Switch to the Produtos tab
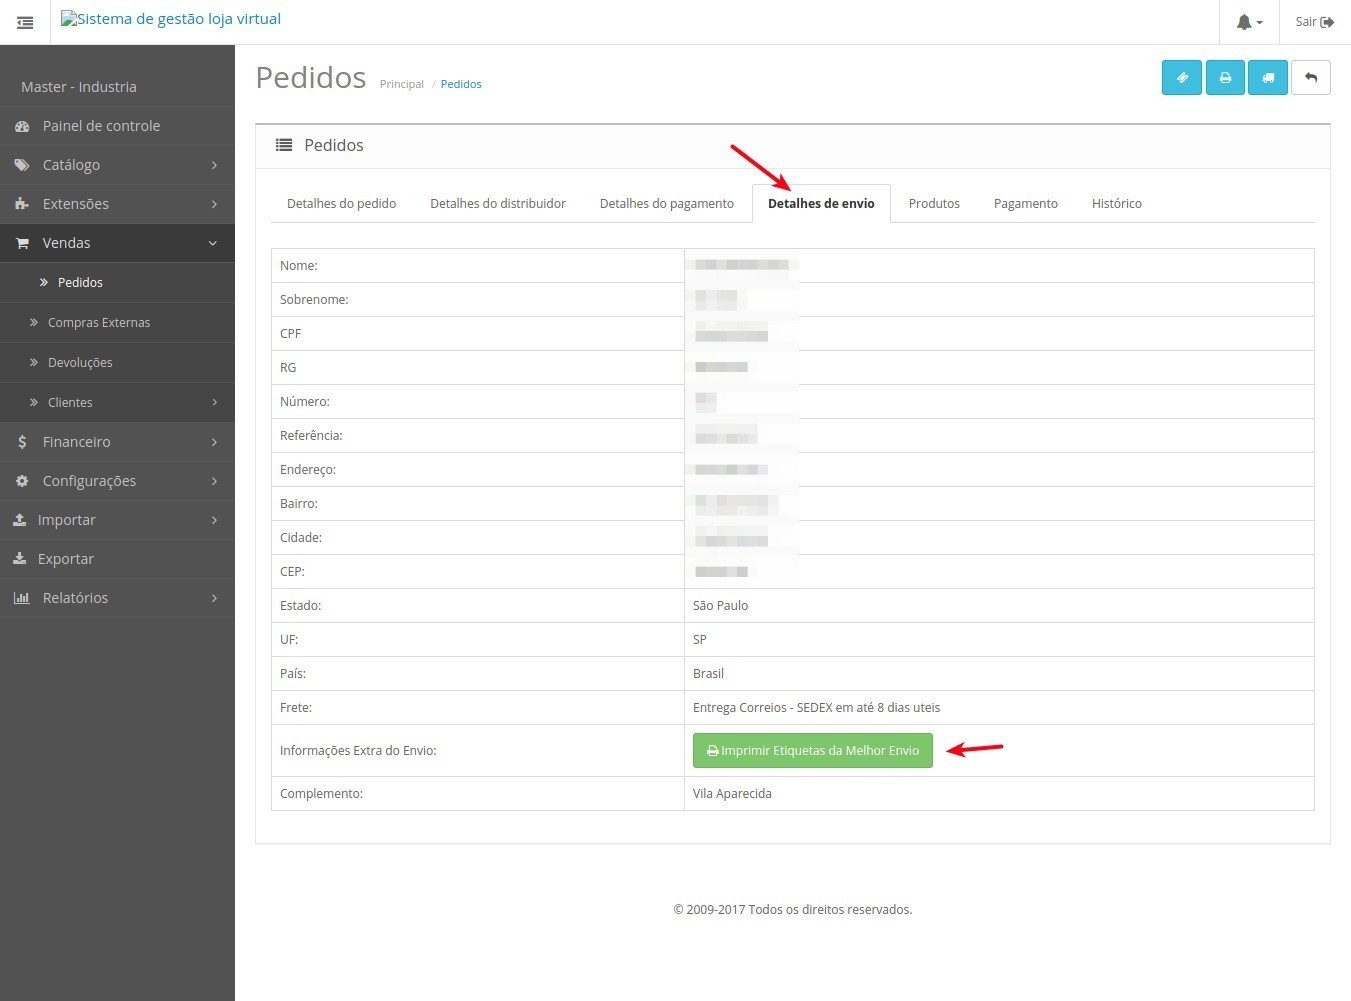 pyautogui.click(x=933, y=204)
